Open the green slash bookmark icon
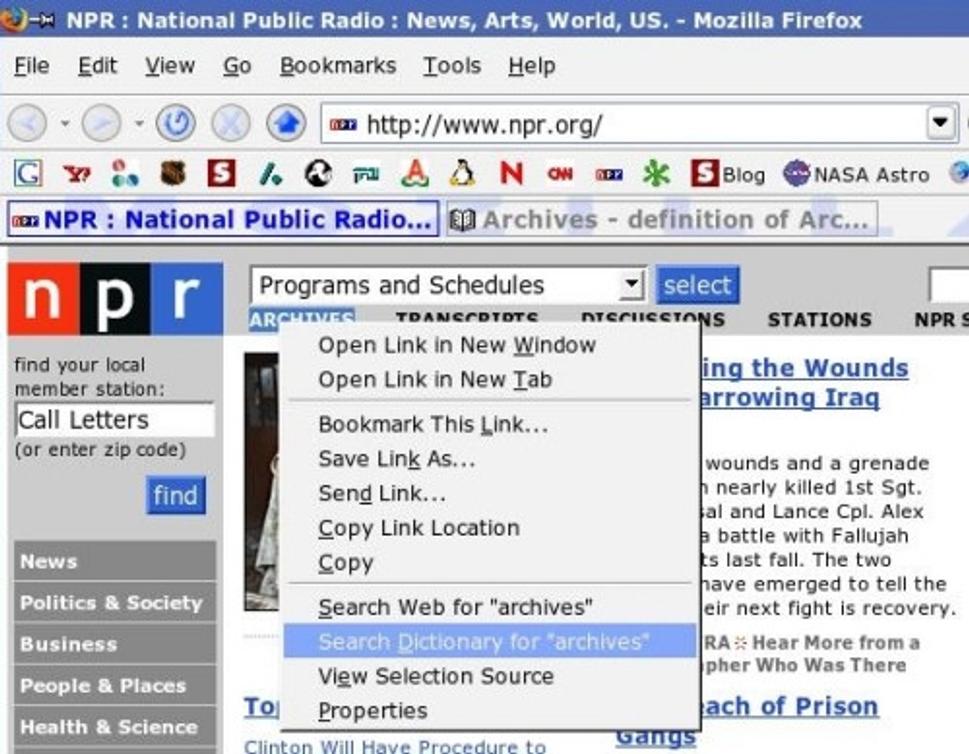Screen dimensions: 969x754 click(x=270, y=174)
